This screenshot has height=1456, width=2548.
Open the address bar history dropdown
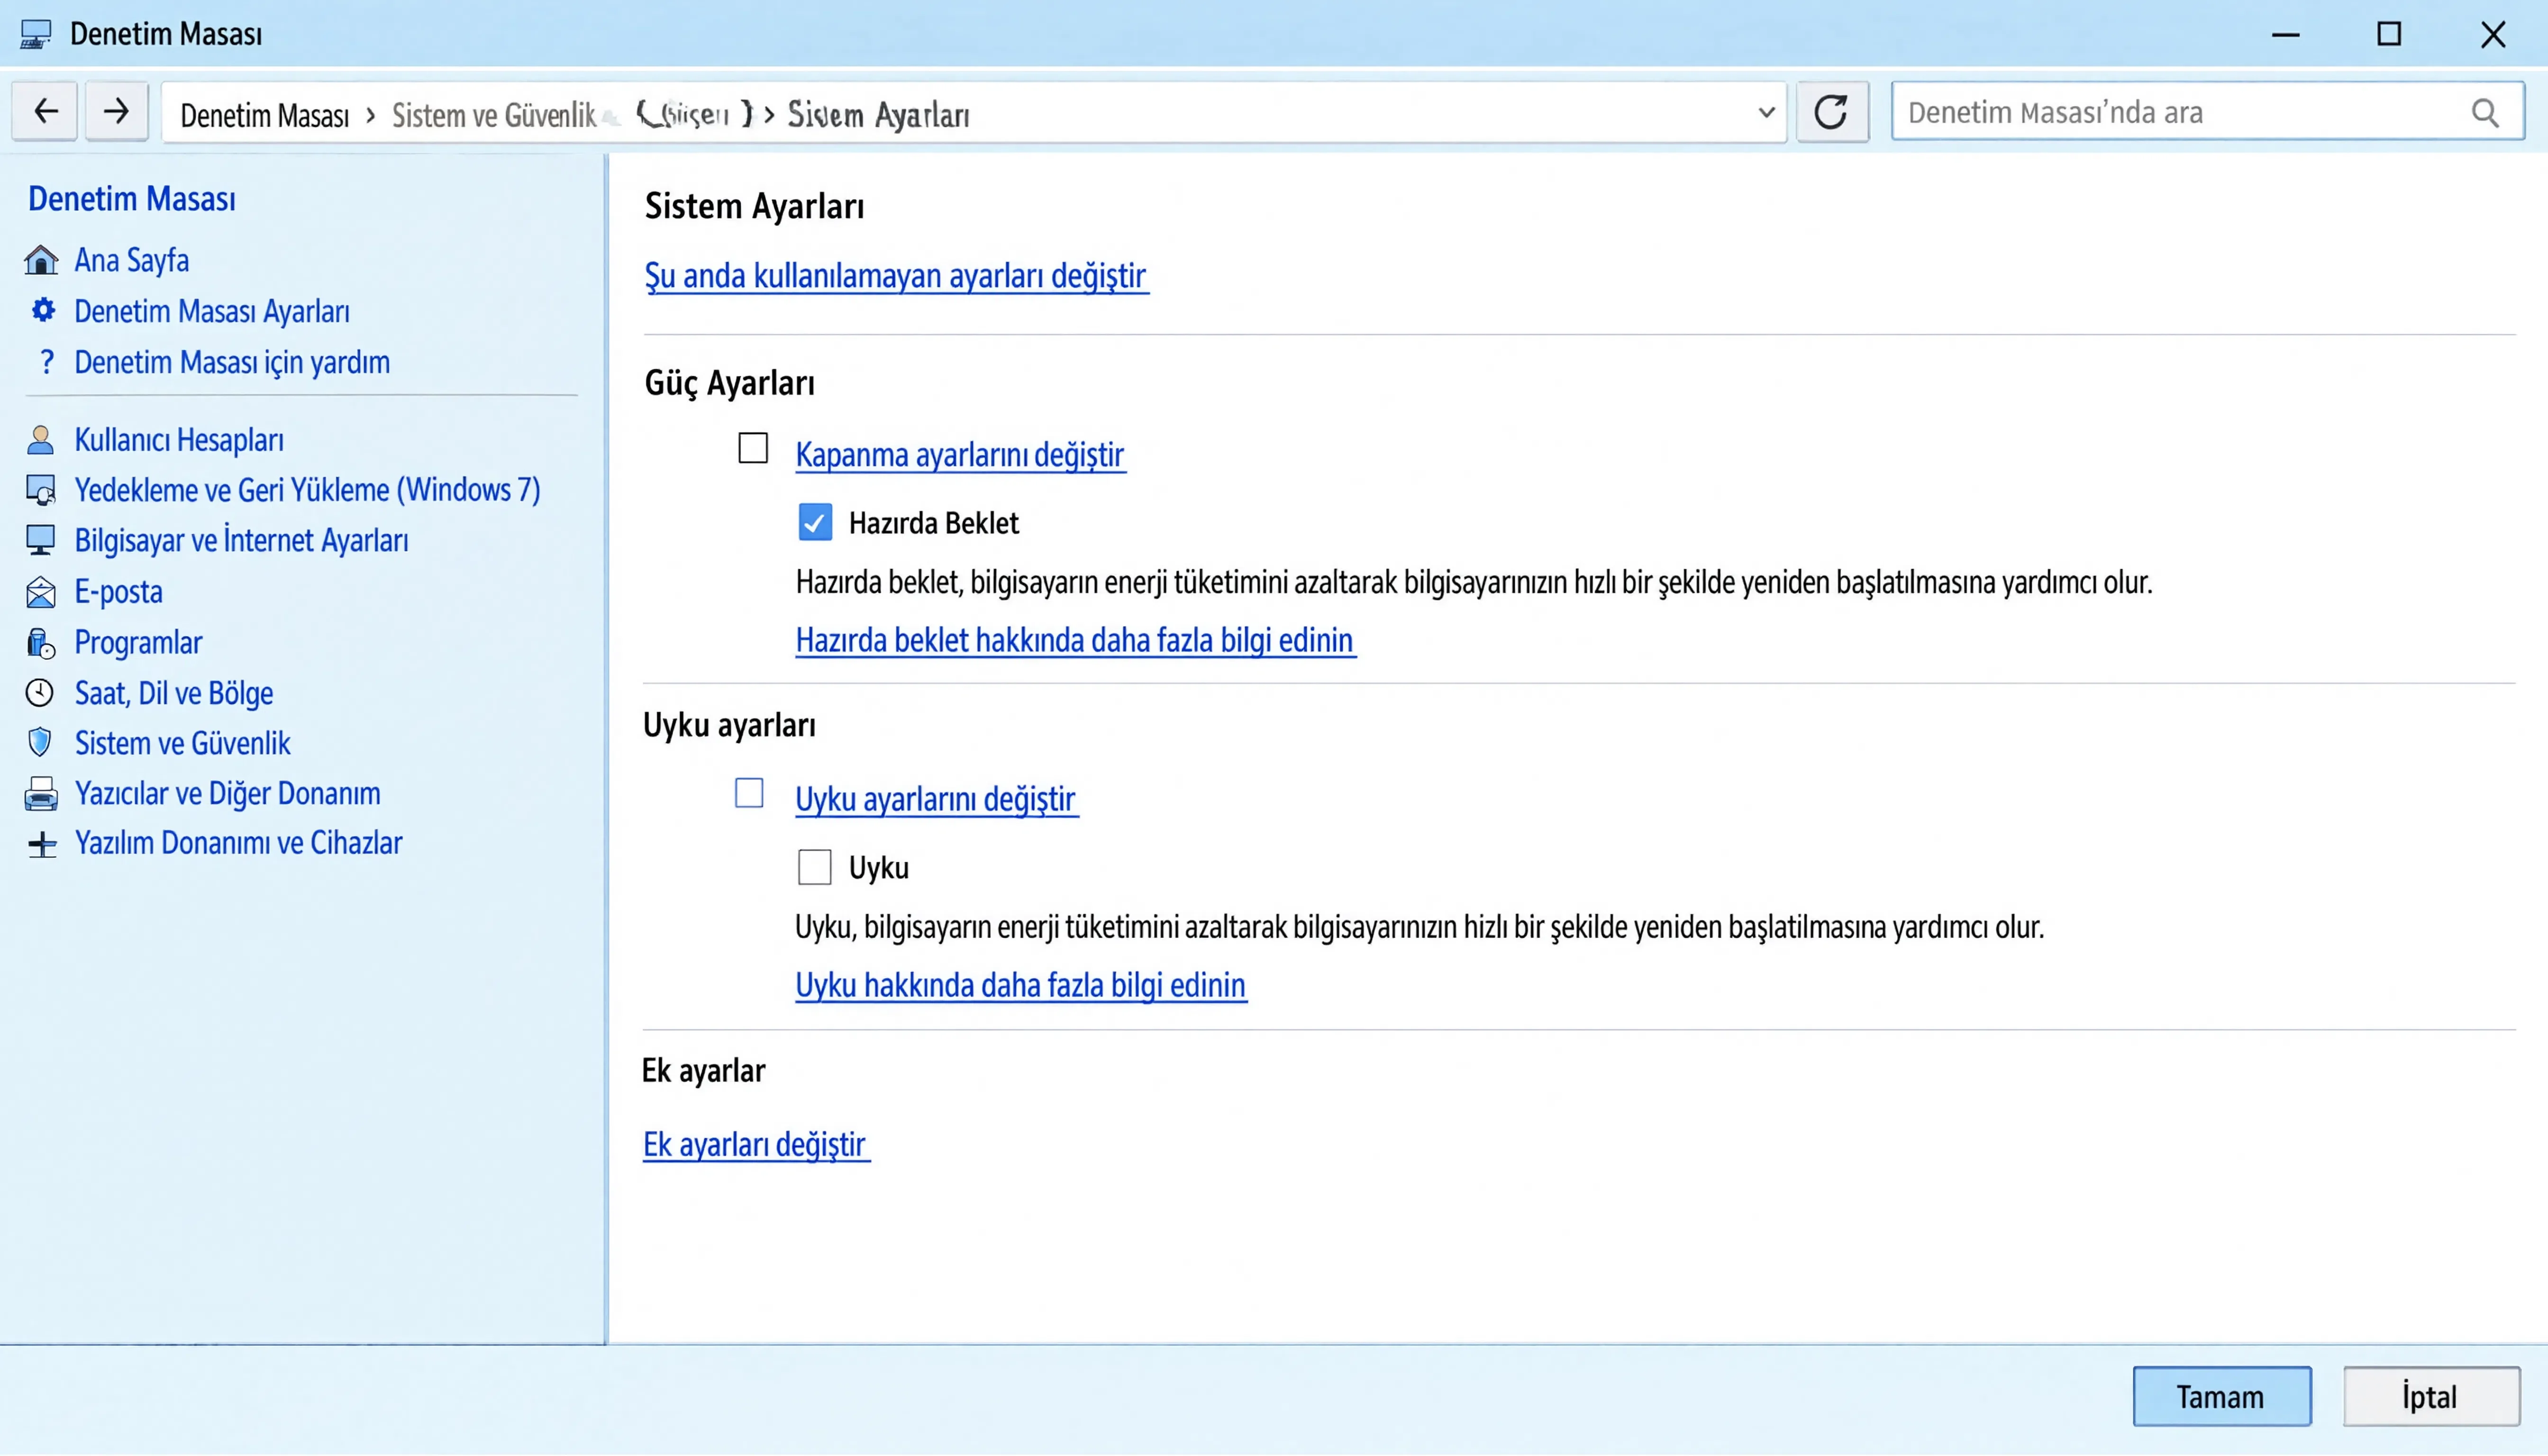pos(1766,112)
